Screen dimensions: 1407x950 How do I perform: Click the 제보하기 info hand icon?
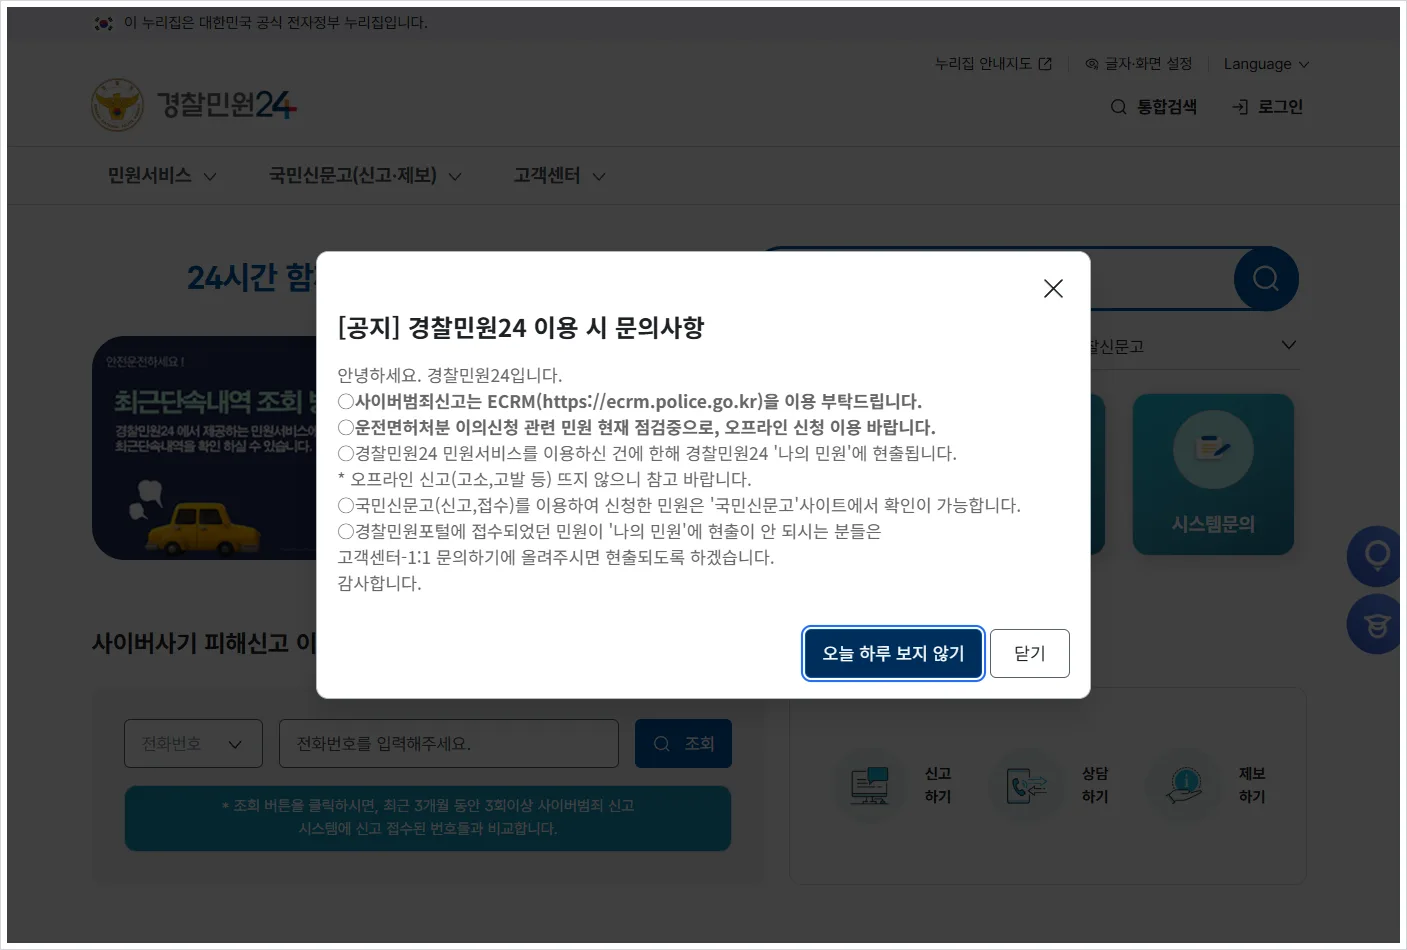[1184, 784]
